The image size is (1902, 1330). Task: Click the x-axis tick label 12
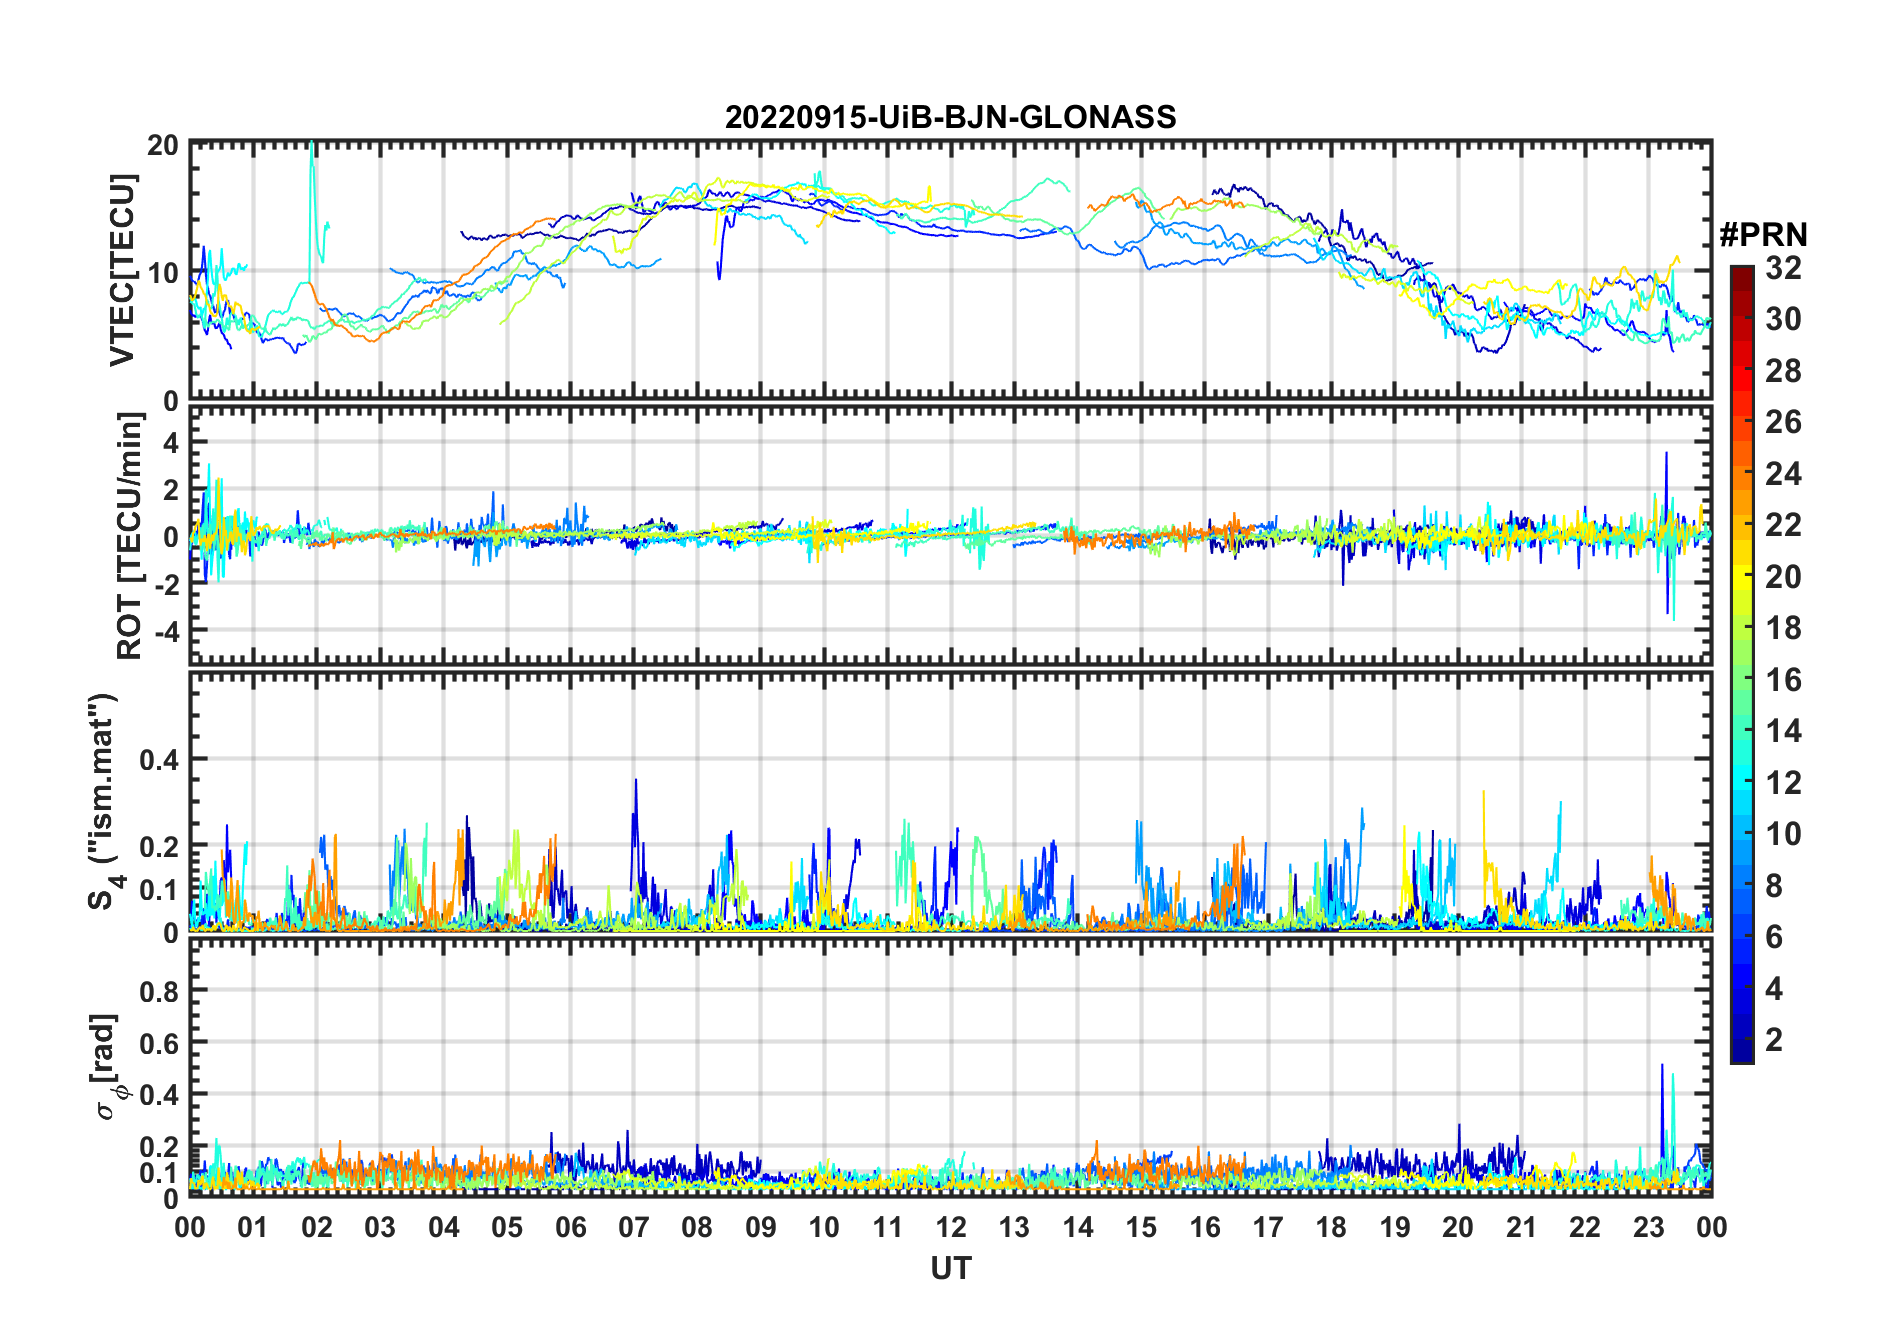click(950, 1228)
